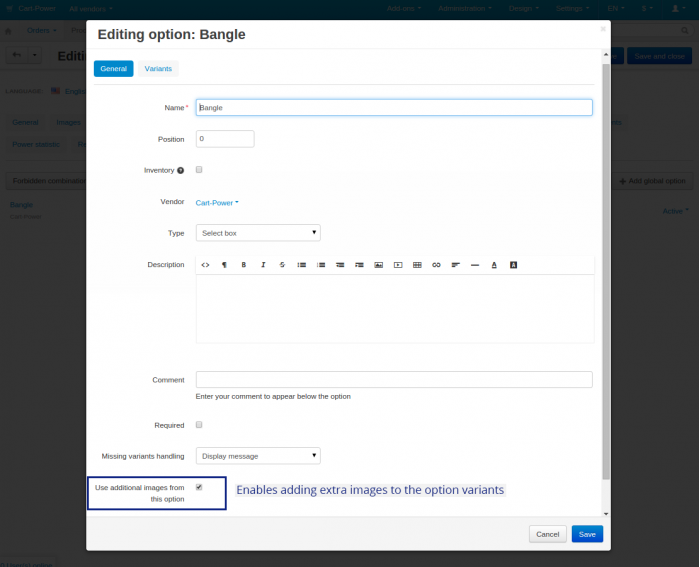The height and width of the screenshot is (567, 700).
Task: Switch to the Variants tab
Action: pyautogui.click(x=158, y=68)
